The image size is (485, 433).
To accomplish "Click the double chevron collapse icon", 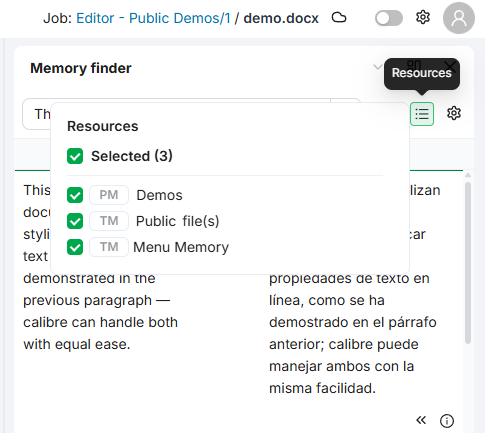I will tap(421, 420).
